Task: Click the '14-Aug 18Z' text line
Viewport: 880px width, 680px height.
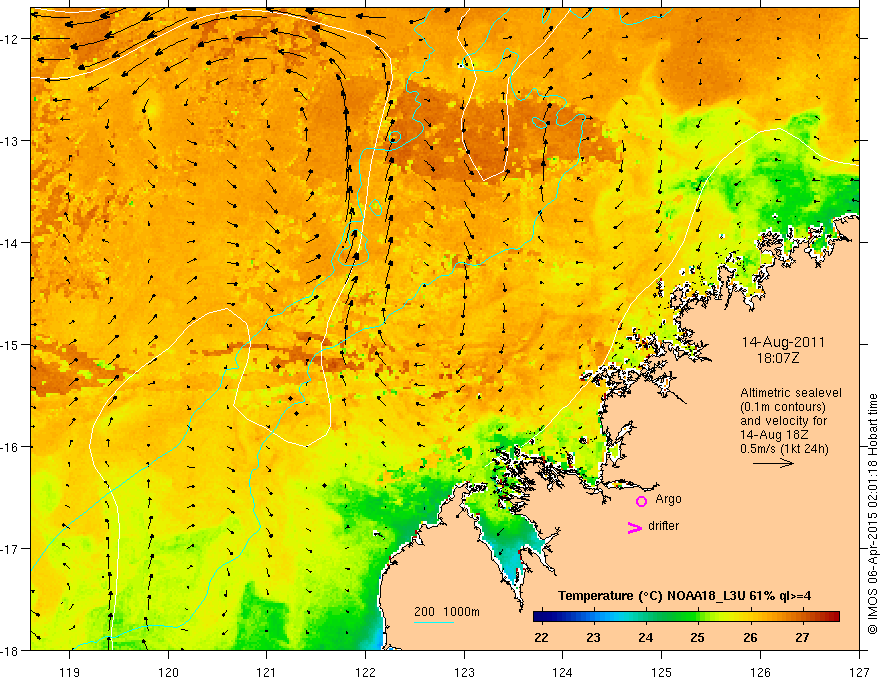Action: (776, 435)
